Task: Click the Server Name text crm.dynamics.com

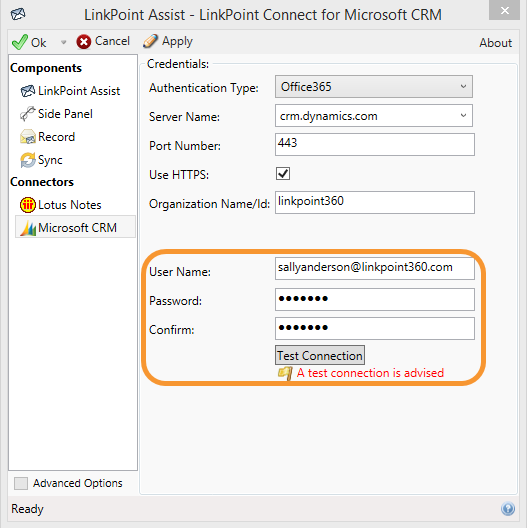Action: (x=329, y=116)
